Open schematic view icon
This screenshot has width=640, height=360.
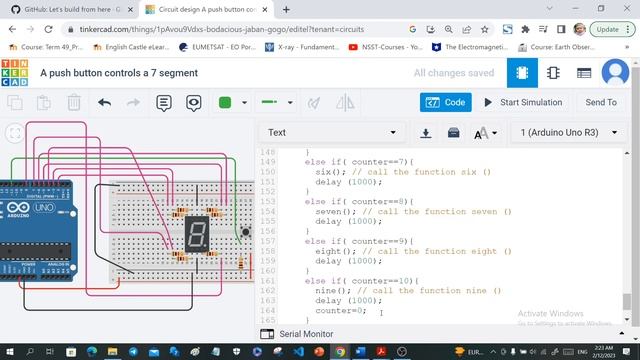(553, 73)
